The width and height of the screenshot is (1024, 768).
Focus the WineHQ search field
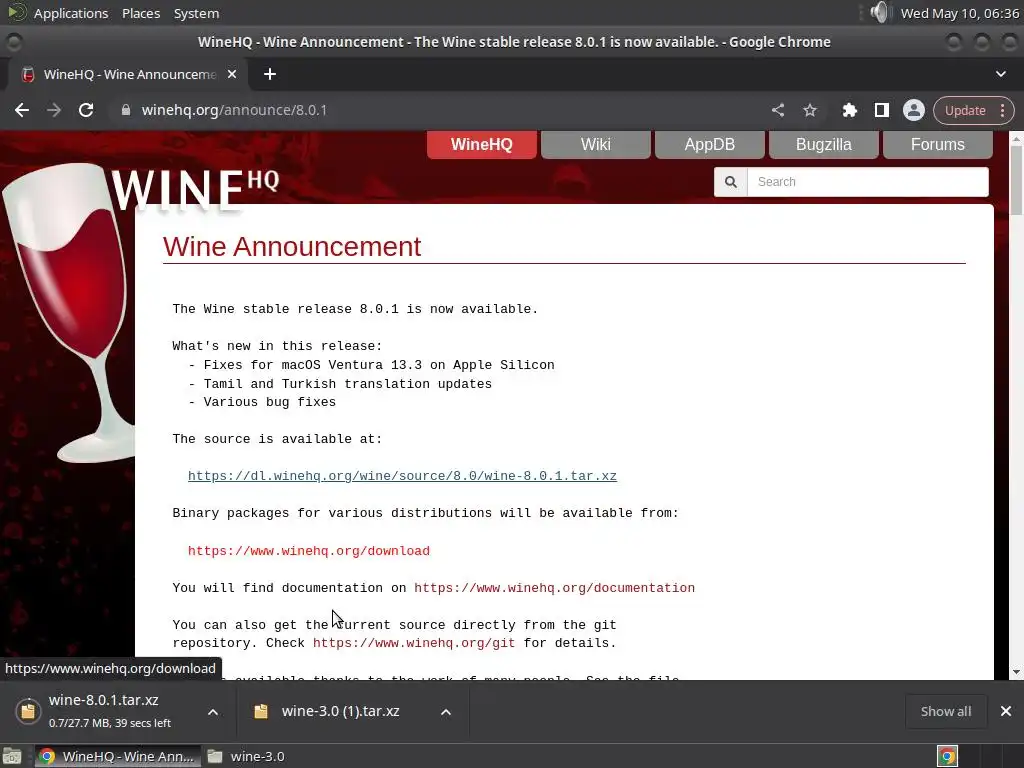(x=867, y=182)
